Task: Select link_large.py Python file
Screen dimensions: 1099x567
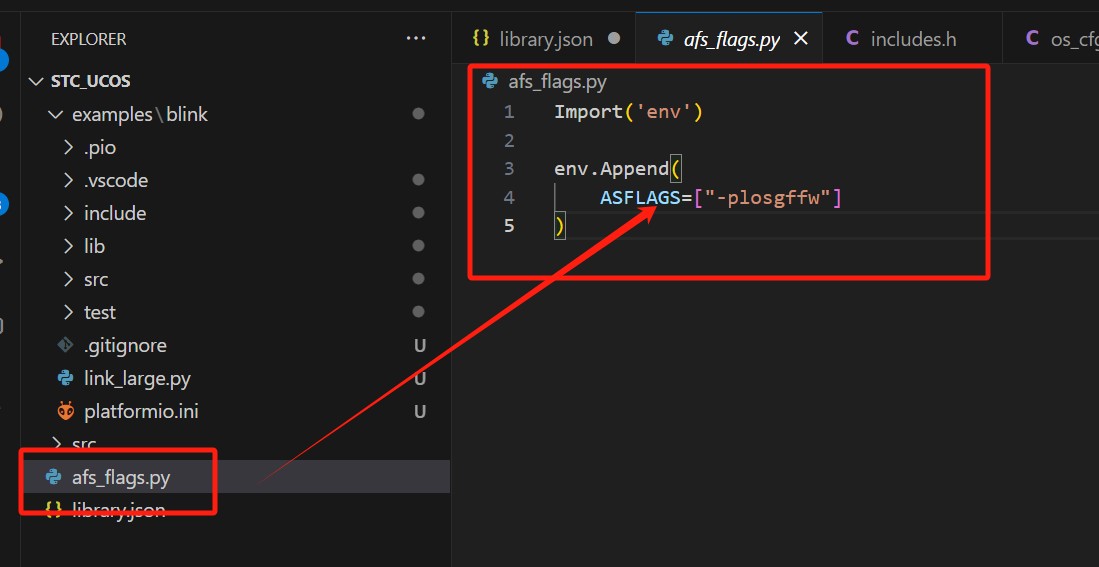Action: click(x=137, y=378)
